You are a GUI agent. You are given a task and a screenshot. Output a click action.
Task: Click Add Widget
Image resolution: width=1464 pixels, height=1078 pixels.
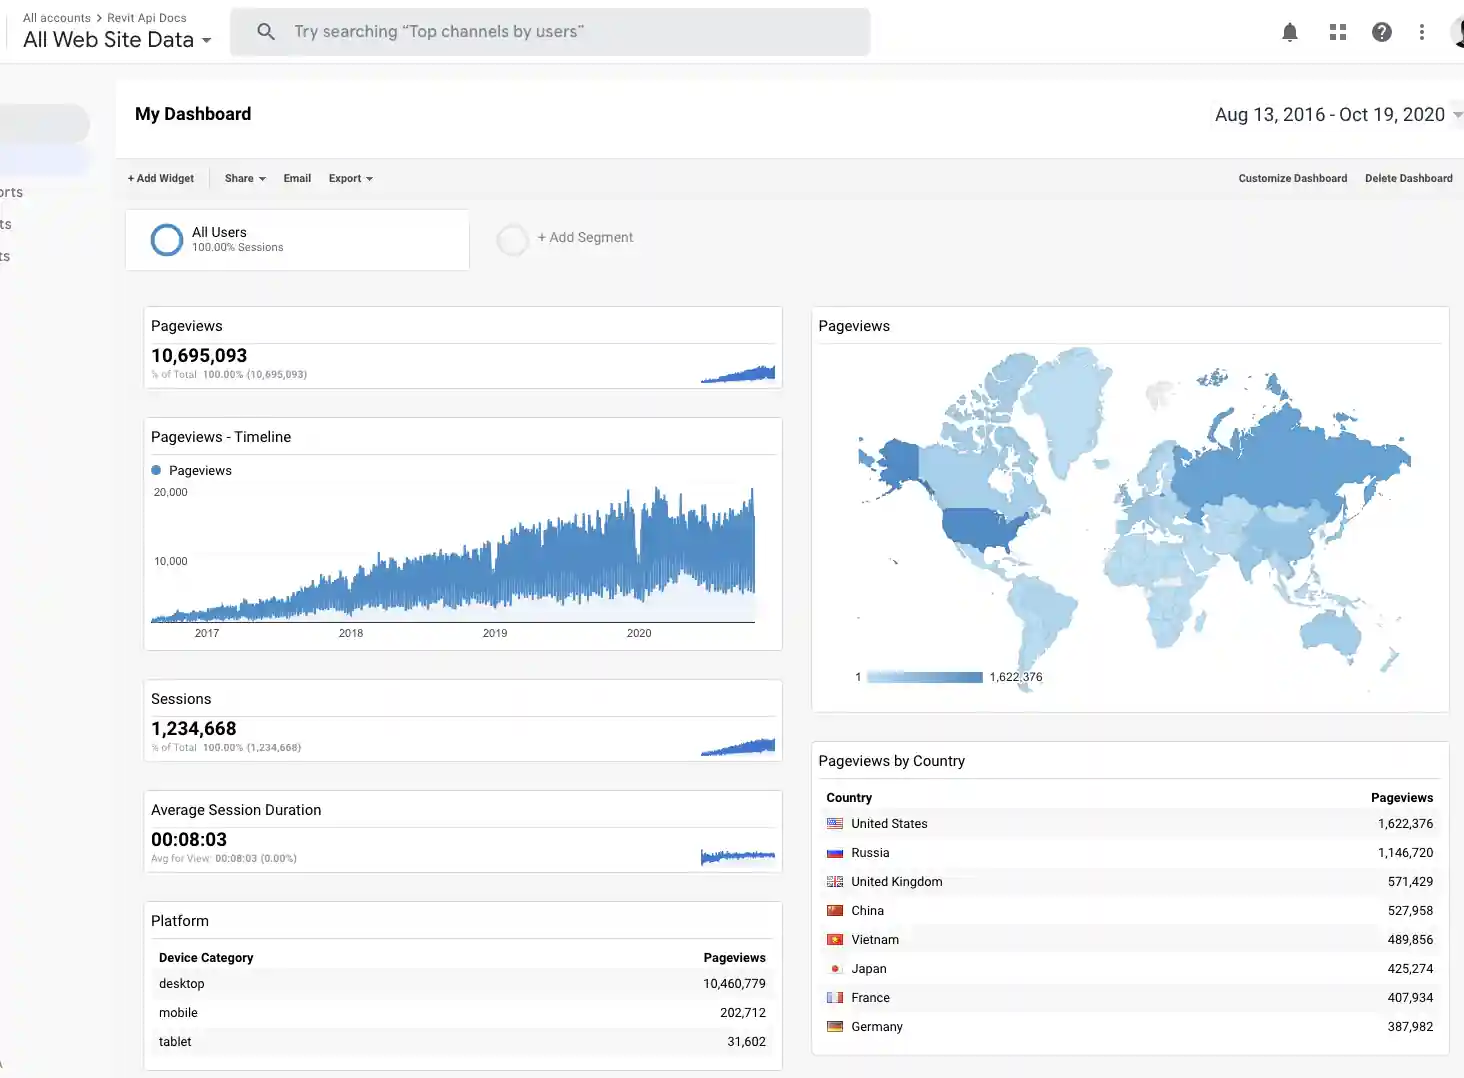click(x=160, y=178)
